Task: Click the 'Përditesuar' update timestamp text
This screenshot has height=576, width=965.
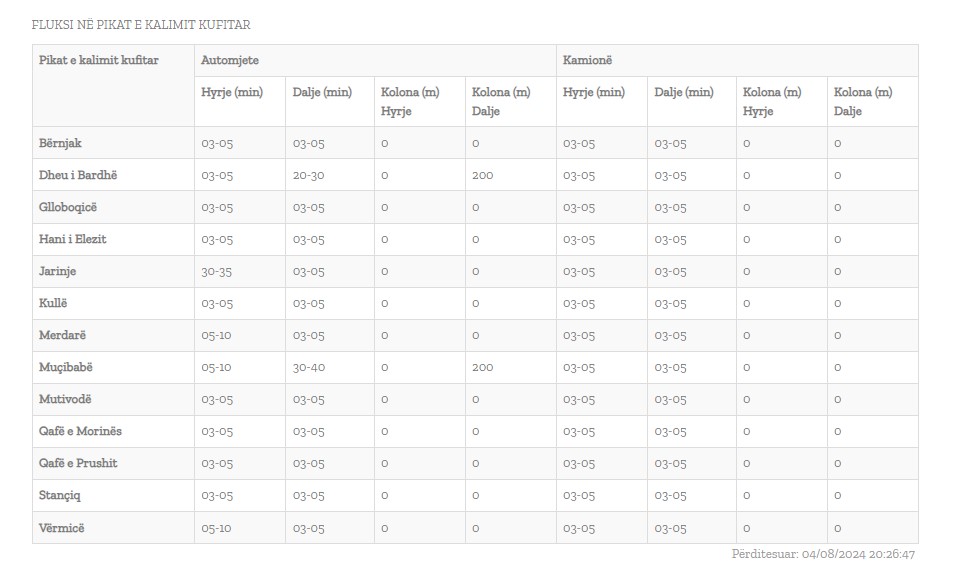Action: 823,554
